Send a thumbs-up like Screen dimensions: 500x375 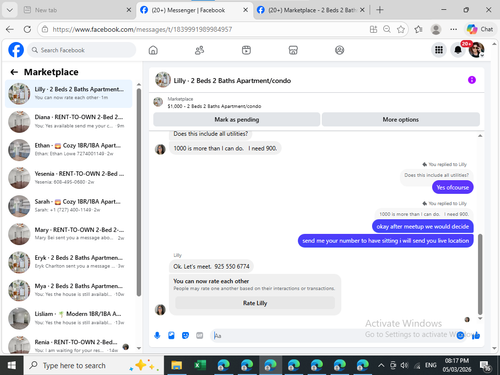pyautogui.click(x=476, y=335)
